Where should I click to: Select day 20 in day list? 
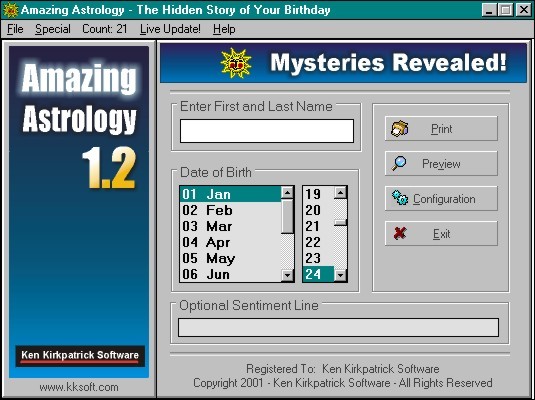pyautogui.click(x=318, y=210)
